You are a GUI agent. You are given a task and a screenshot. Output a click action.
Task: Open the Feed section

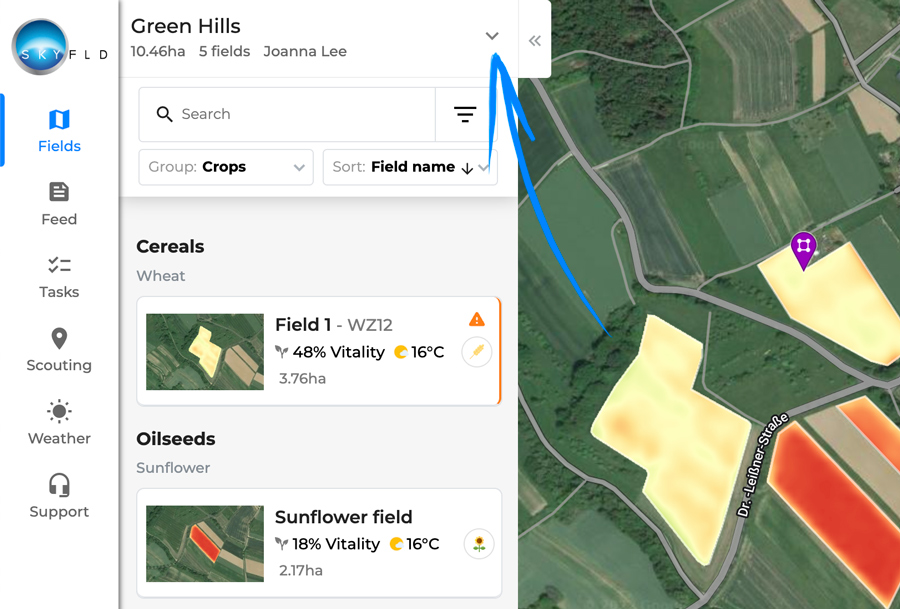tap(59, 204)
